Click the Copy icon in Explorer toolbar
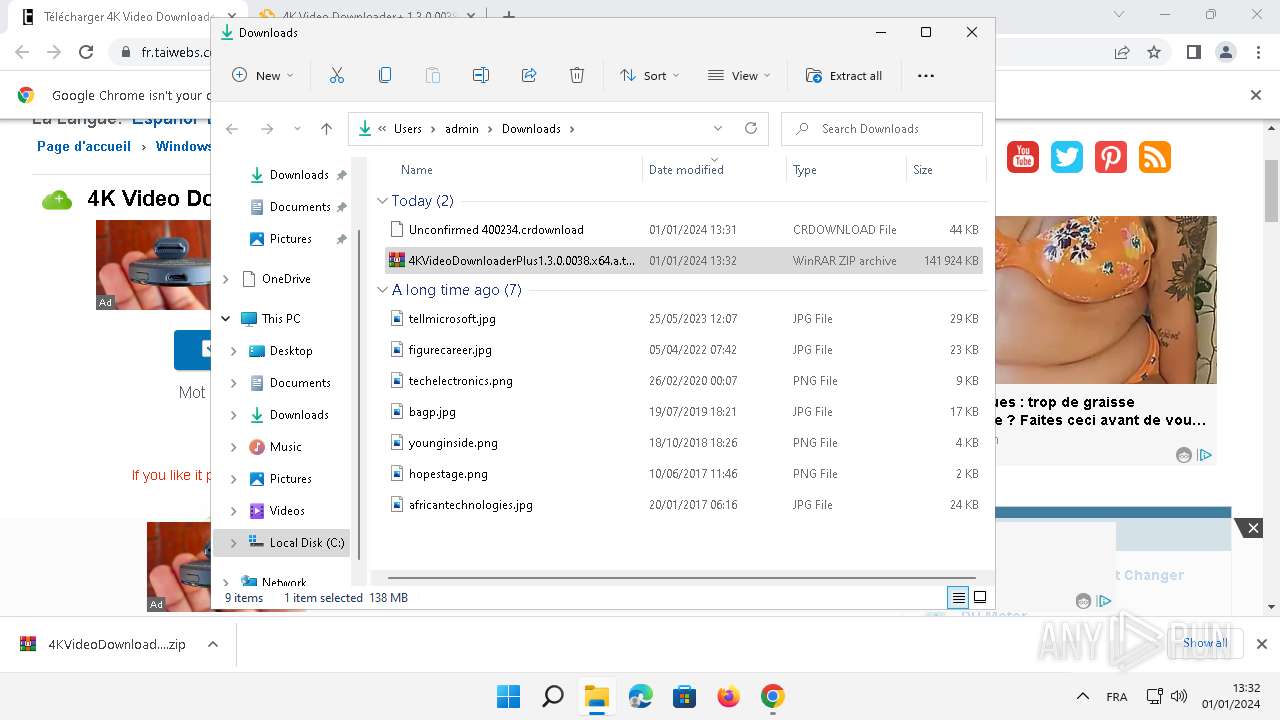This screenshot has height=720, width=1280. tap(385, 75)
